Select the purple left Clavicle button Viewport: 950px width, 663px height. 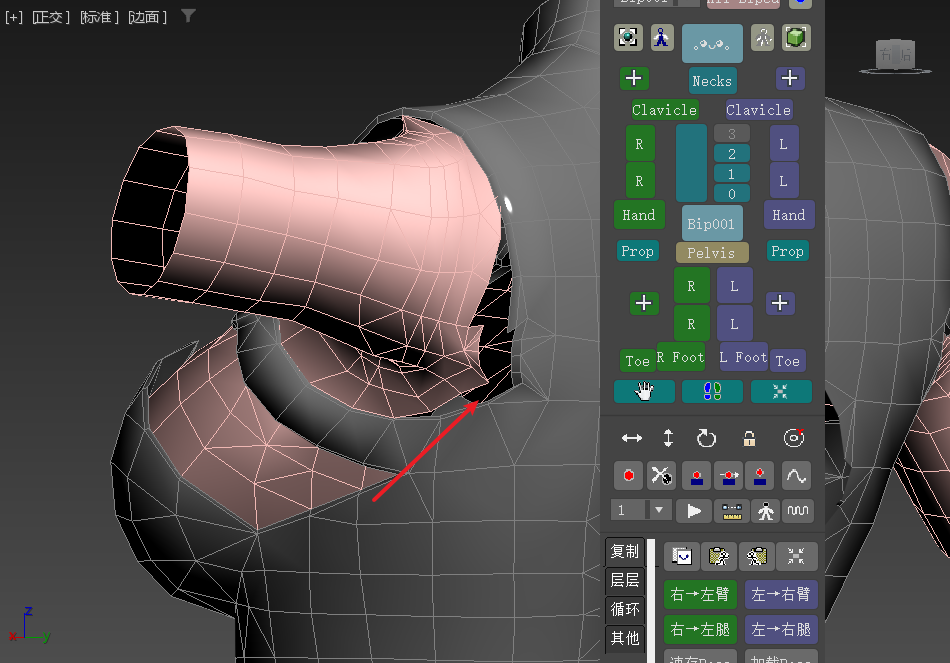759,110
